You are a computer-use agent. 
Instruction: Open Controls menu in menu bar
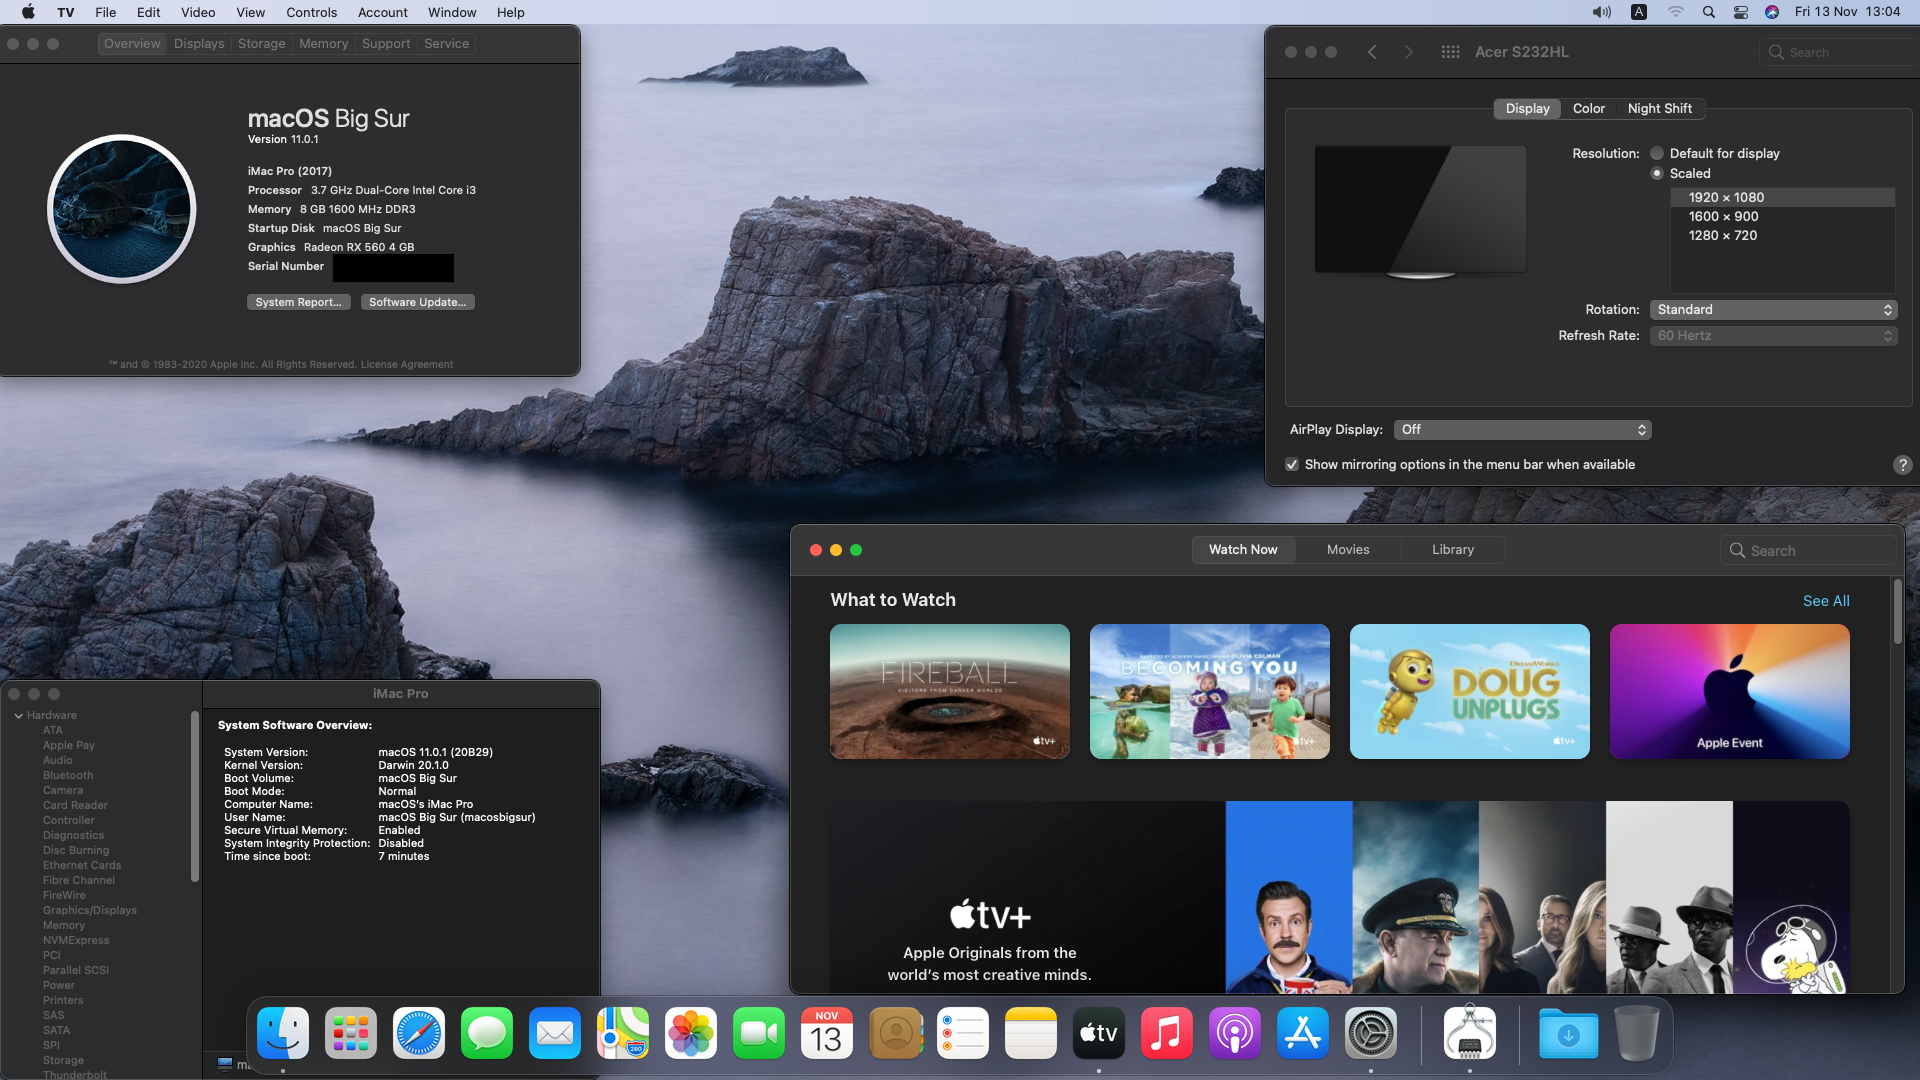point(311,12)
